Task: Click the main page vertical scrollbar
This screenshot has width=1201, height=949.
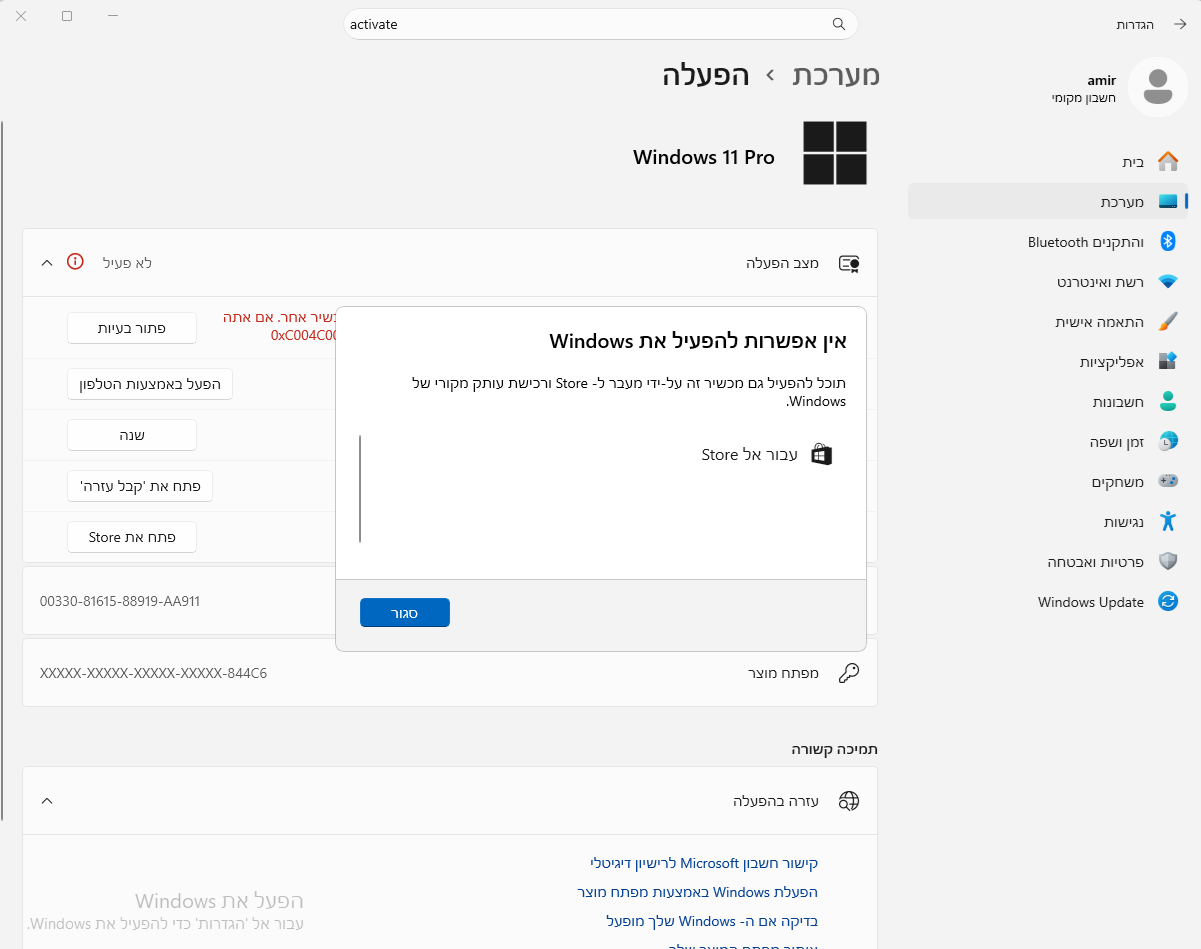Action: [3, 470]
